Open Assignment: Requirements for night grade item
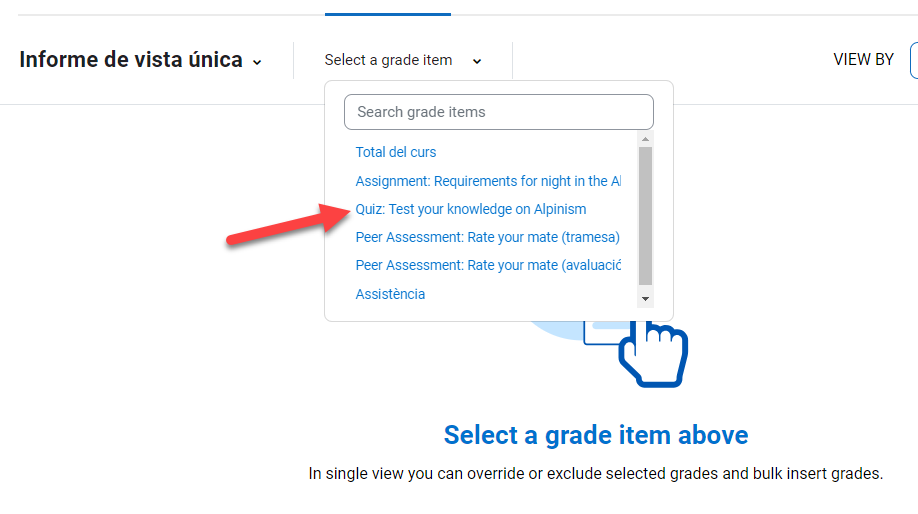 tap(487, 181)
